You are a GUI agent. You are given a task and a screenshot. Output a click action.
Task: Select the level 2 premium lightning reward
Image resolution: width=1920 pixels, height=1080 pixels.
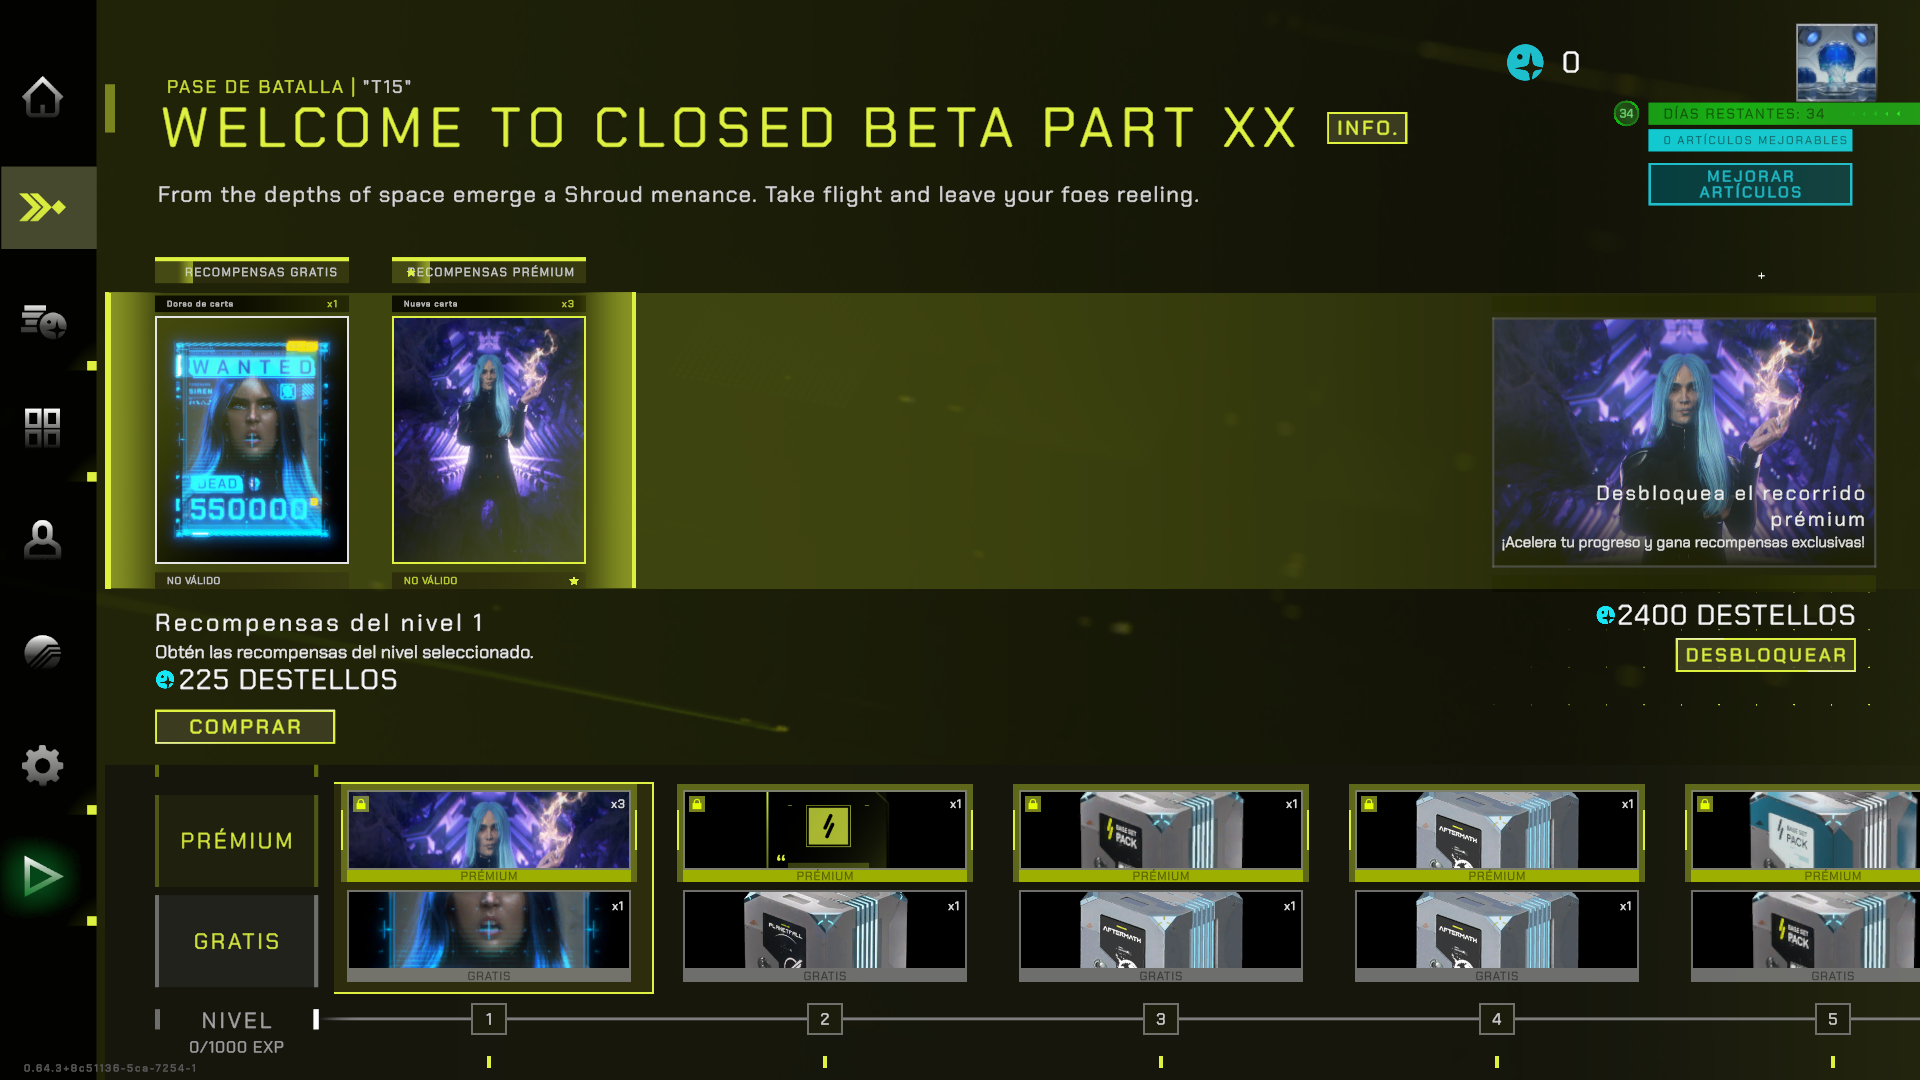[825, 833]
